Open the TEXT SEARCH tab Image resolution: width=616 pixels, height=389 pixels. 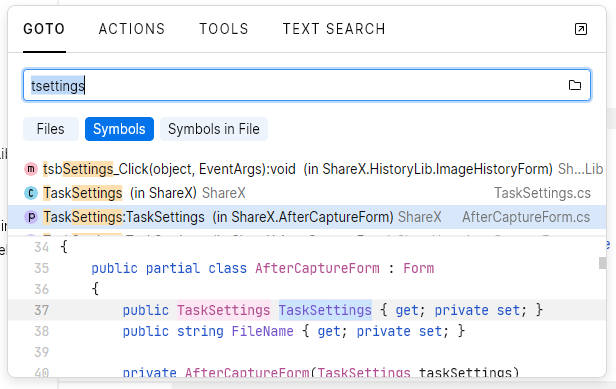click(334, 29)
